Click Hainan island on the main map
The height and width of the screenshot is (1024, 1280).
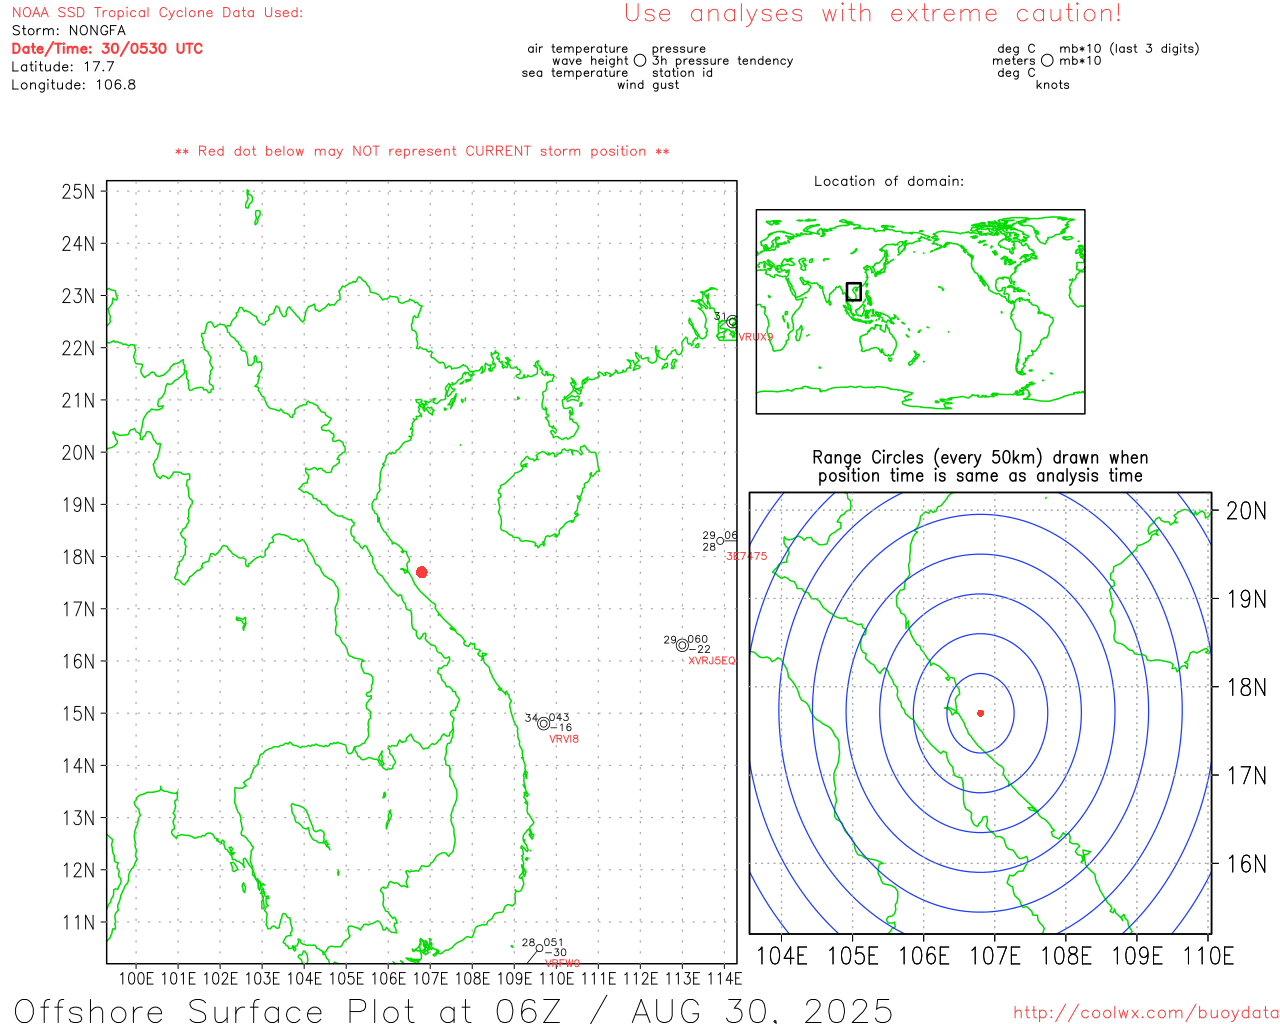click(548, 497)
